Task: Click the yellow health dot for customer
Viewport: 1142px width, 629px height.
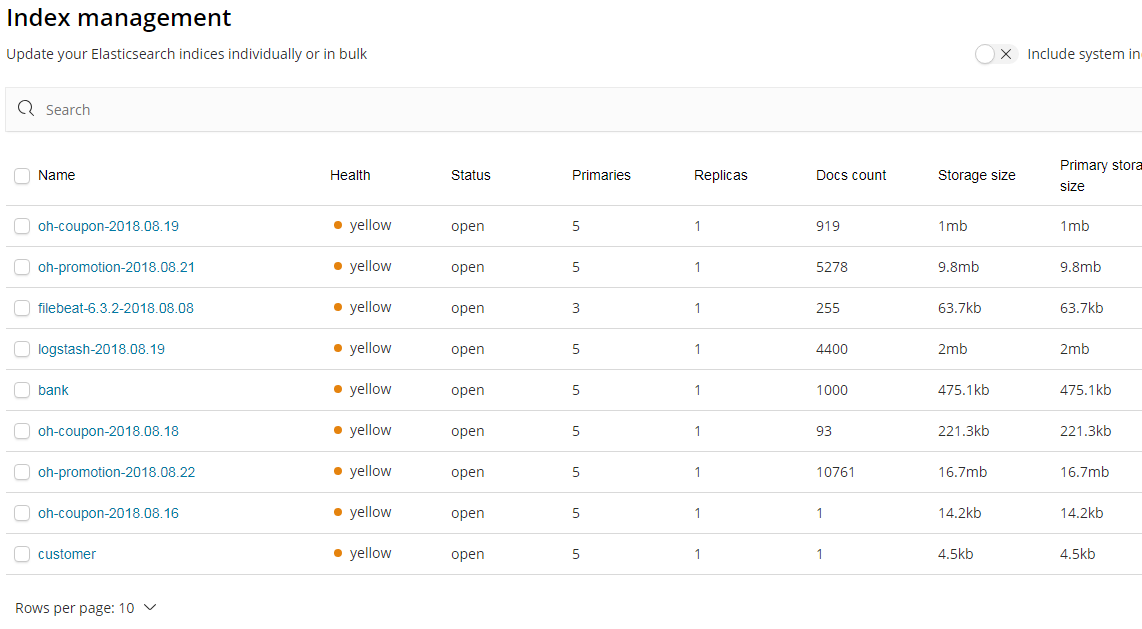Action: click(x=338, y=553)
